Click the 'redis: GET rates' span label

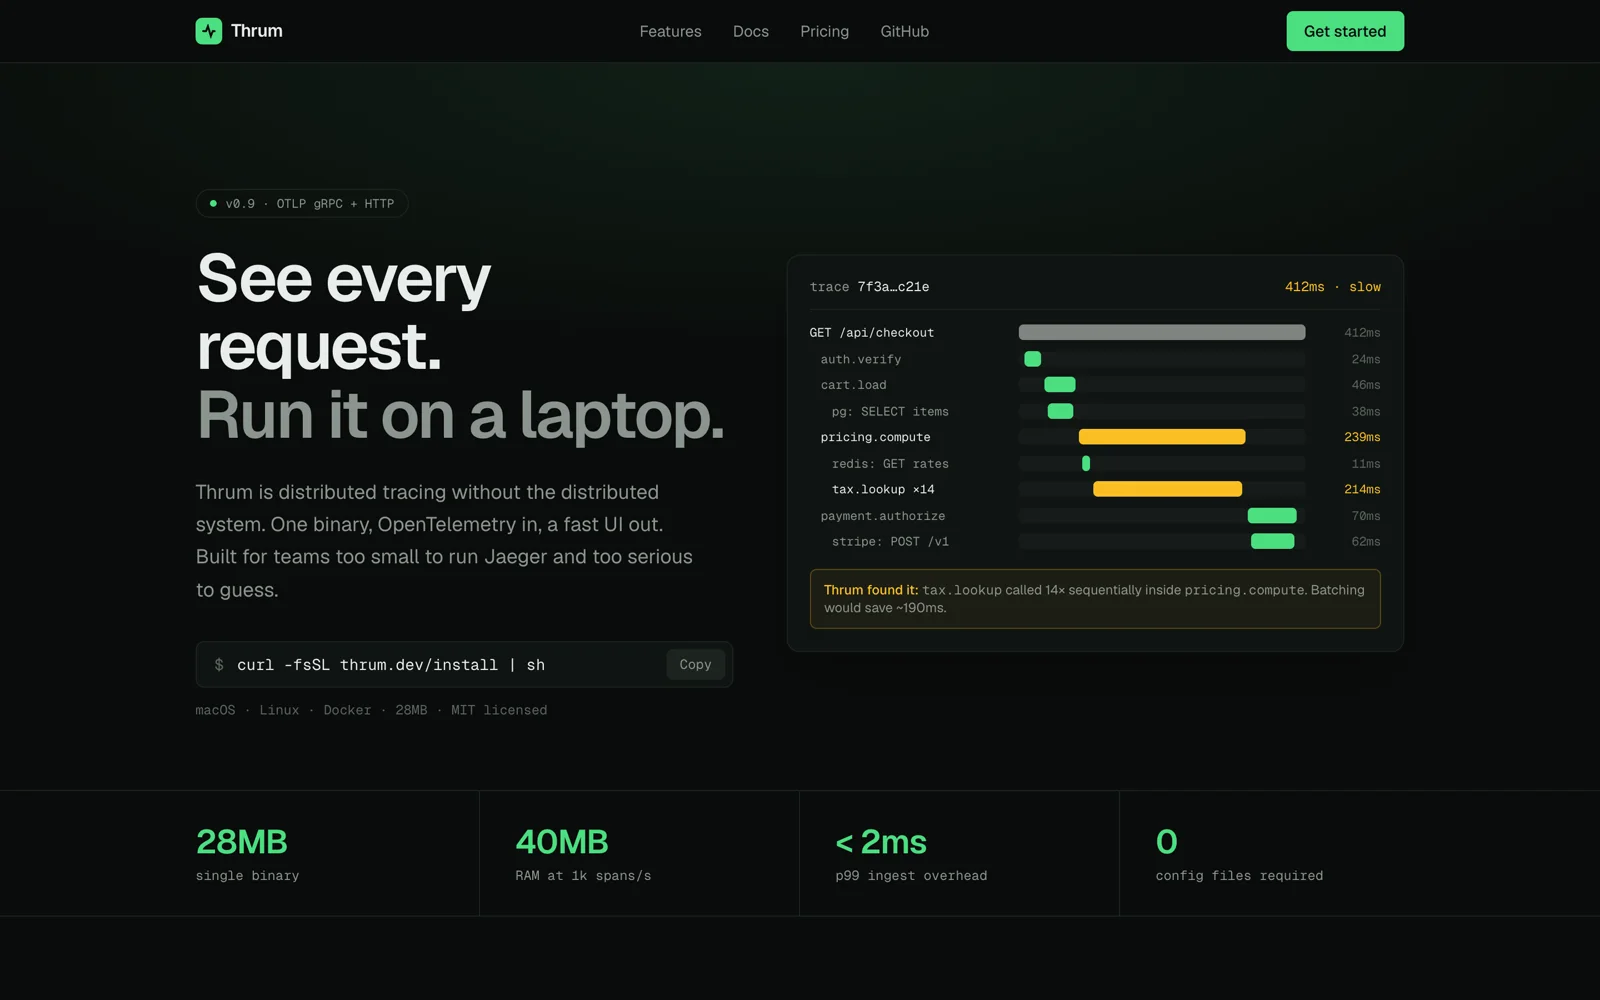890,464
